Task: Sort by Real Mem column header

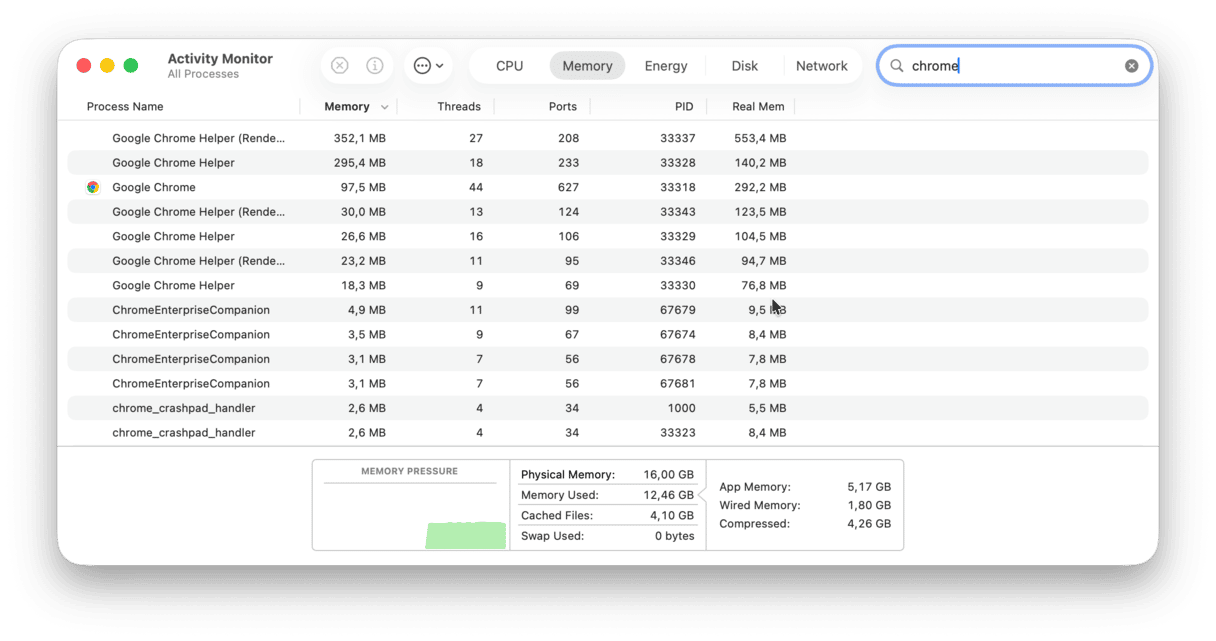Action: coord(757,107)
